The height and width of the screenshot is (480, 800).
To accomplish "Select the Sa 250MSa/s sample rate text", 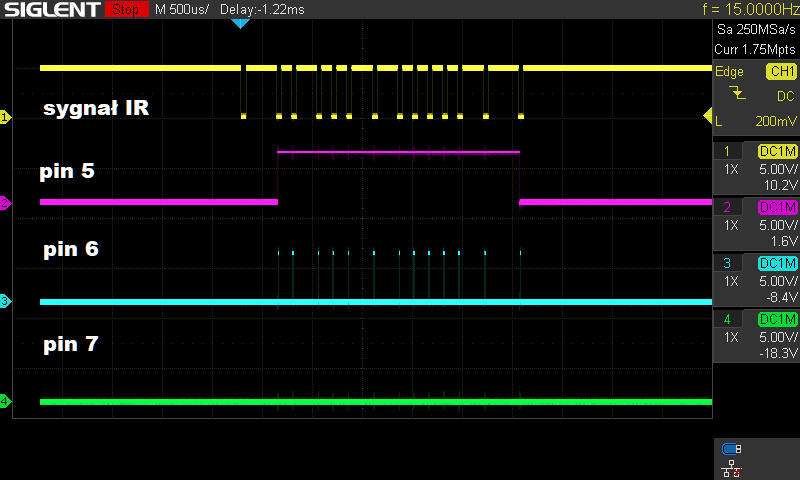I will [x=756, y=30].
